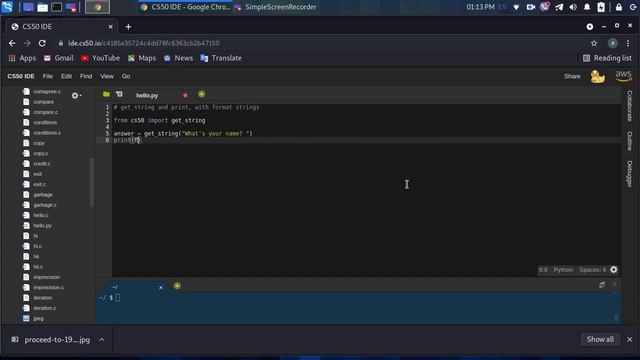640x360 pixels.
Task: Open copy.c in the file tree
Action: [41, 153]
